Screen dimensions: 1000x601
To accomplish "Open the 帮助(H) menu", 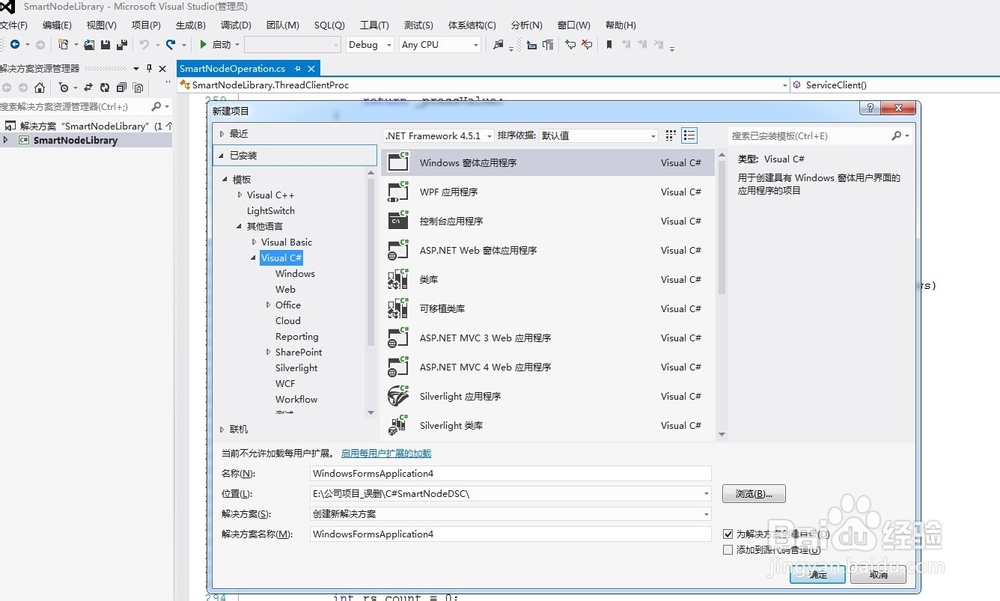I will pyautogui.click(x=621, y=26).
